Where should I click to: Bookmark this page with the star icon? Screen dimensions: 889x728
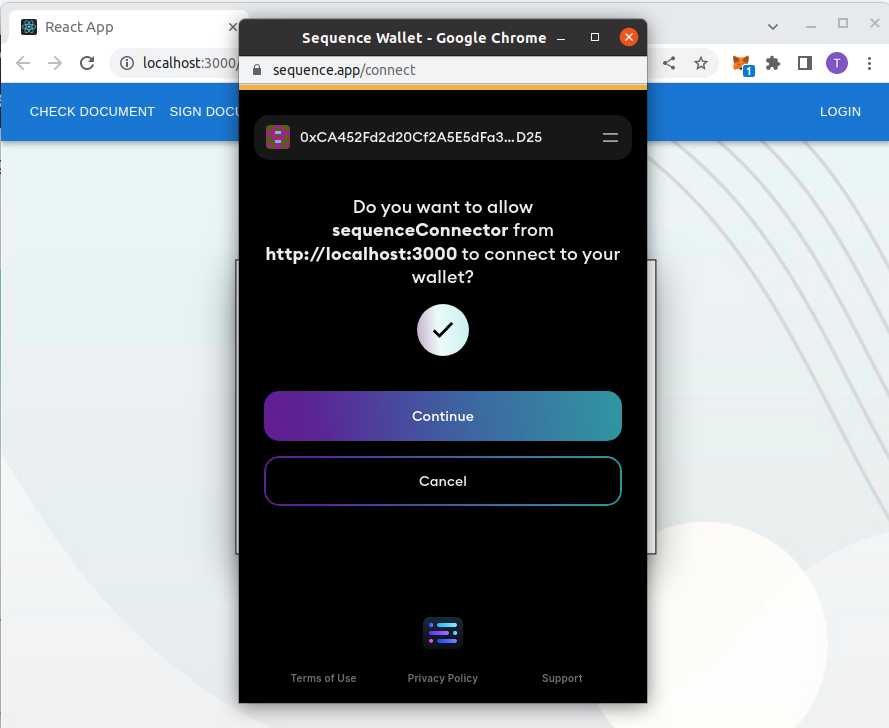pyautogui.click(x=701, y=63)
